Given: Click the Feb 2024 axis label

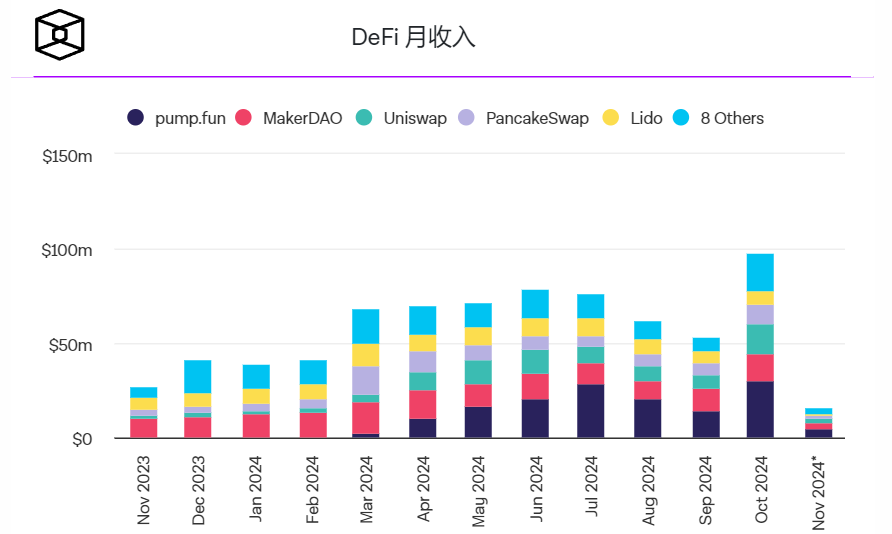Looking at the screenshot, I should [x=312, y=490].
